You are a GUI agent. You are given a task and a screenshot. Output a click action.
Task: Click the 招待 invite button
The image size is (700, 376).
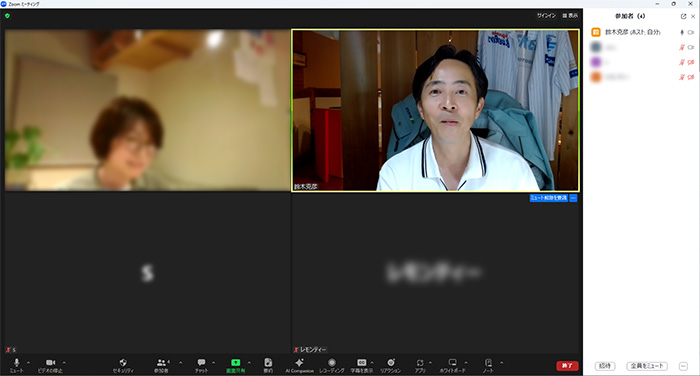click(x=605, y=366)
